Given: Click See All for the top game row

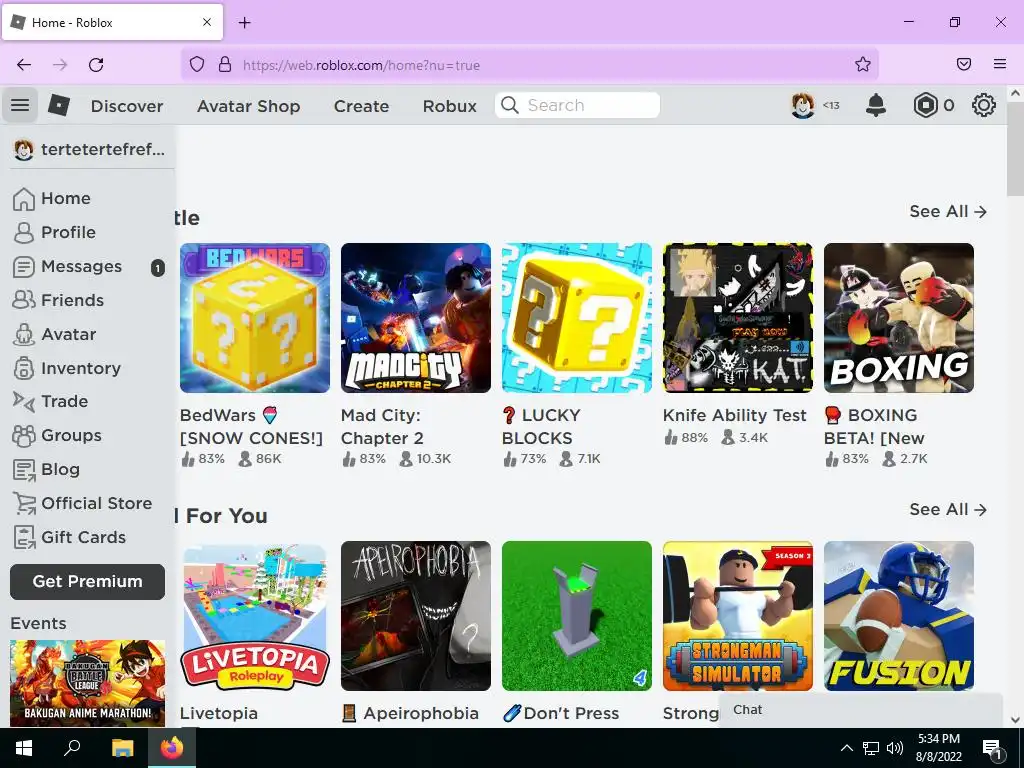Looking at the screenshot, I should 948,212.
